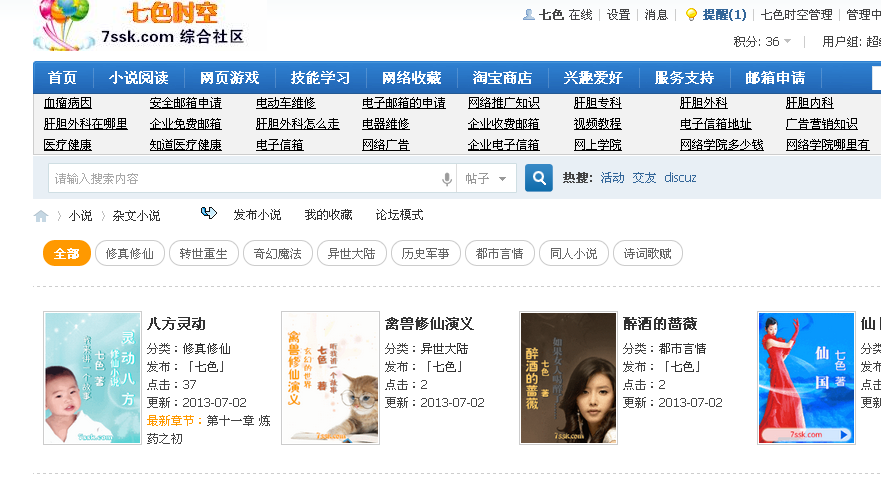Open the 网络收藏 navigation tab
Image resolution: width=881 pixels, height=502 pixels.
pyautogui.click(x=412, y=78)
